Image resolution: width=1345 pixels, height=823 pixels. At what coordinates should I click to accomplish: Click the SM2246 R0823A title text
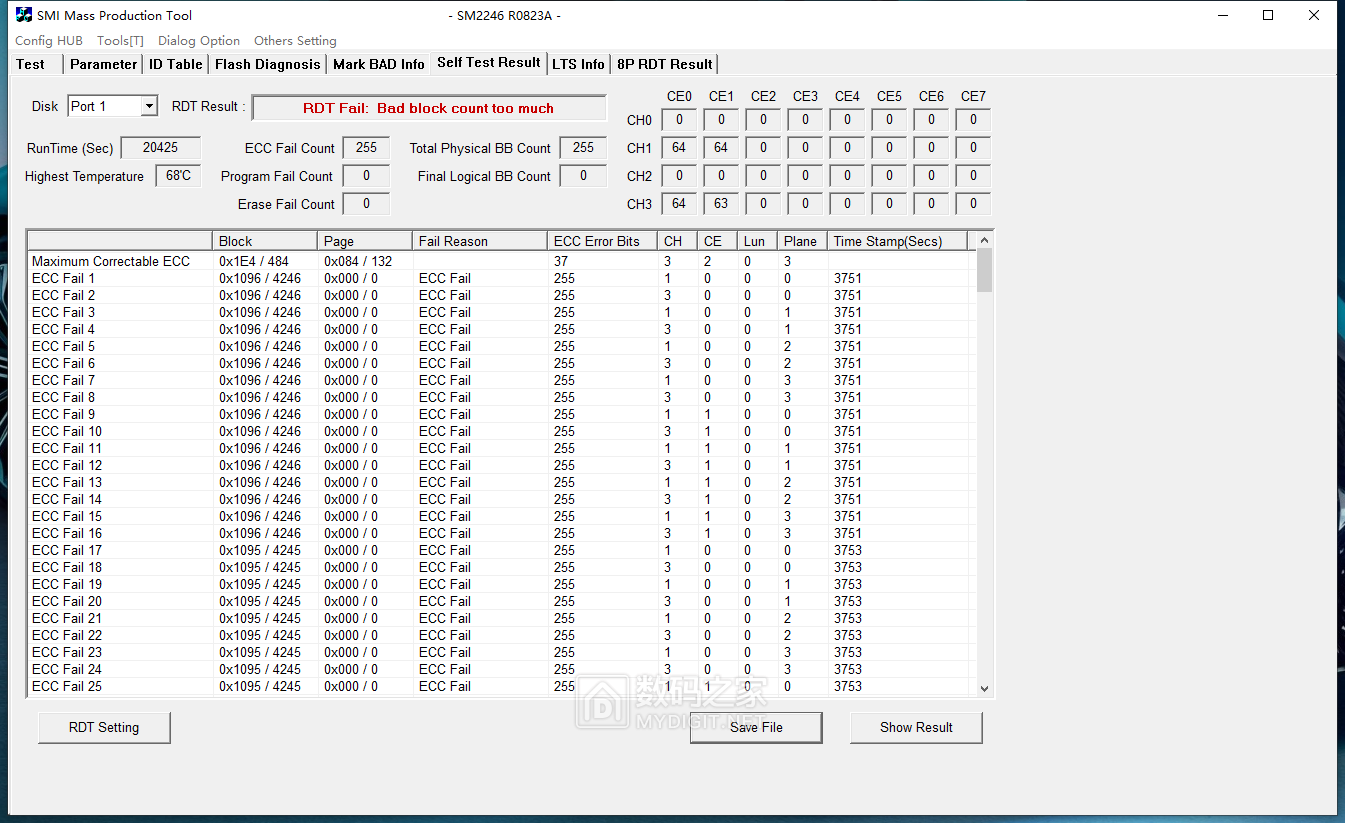point(505,15)
